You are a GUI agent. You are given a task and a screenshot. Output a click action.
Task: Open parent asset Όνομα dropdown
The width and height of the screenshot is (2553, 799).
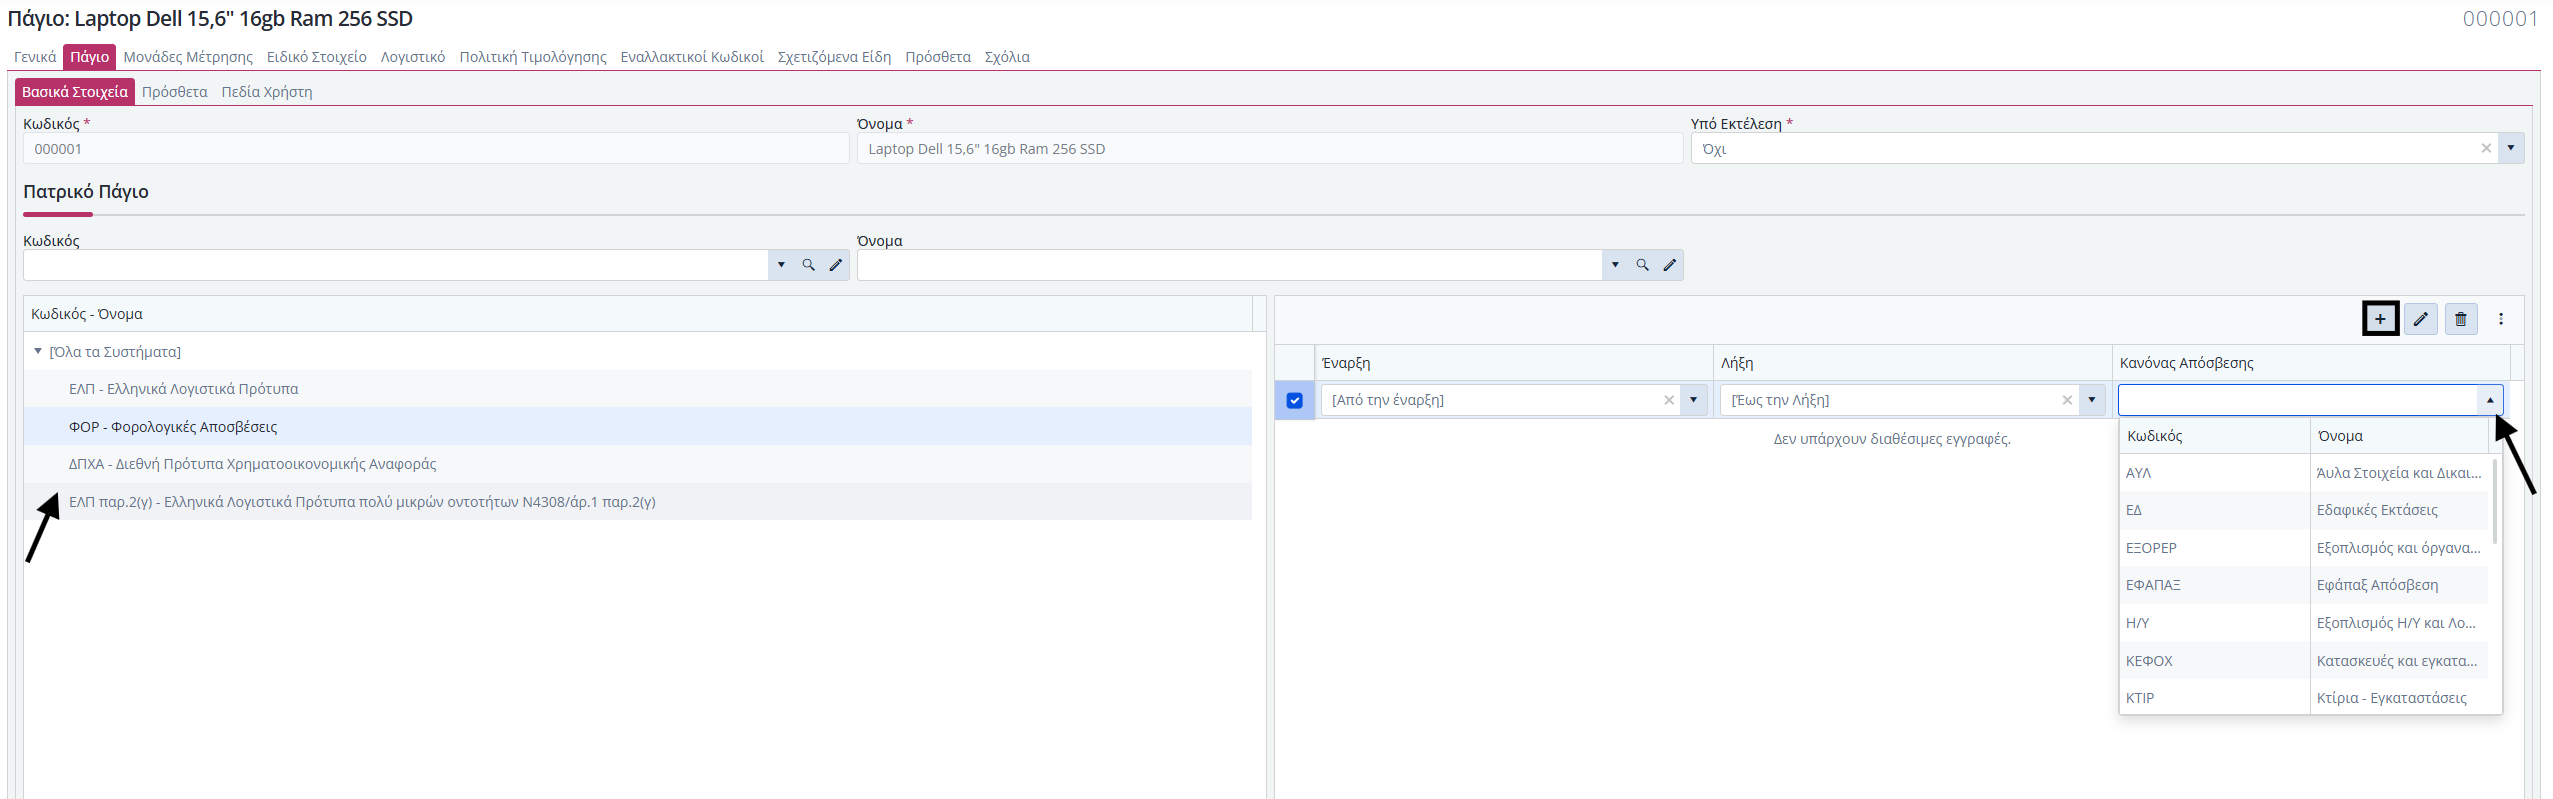[1615, 265]
